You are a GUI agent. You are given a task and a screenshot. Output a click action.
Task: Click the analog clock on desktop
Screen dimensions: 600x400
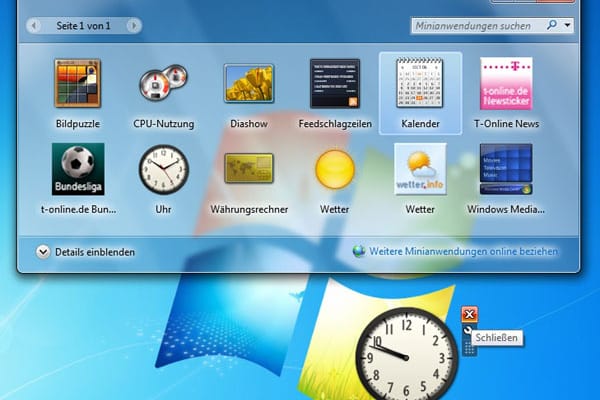(406, 356)
